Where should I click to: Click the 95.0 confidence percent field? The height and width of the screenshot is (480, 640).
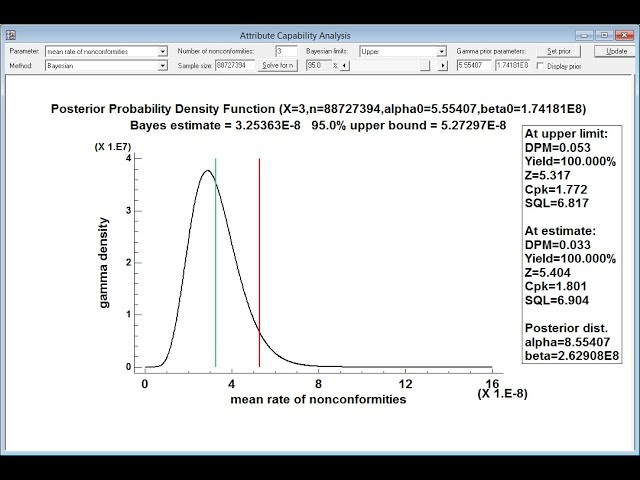pyautogui.click(x=318, y=65)
